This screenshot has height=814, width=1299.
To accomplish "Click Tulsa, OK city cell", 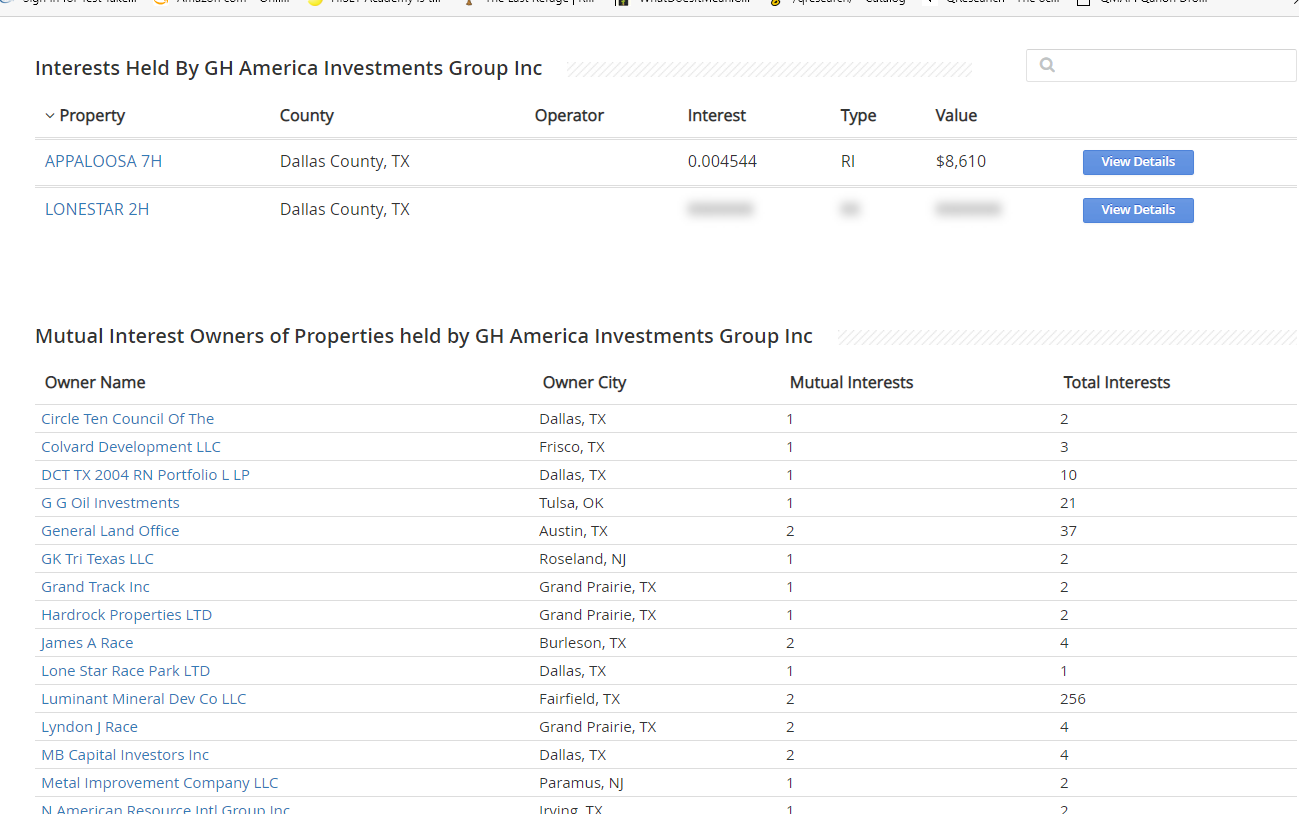I will point(571,502).
